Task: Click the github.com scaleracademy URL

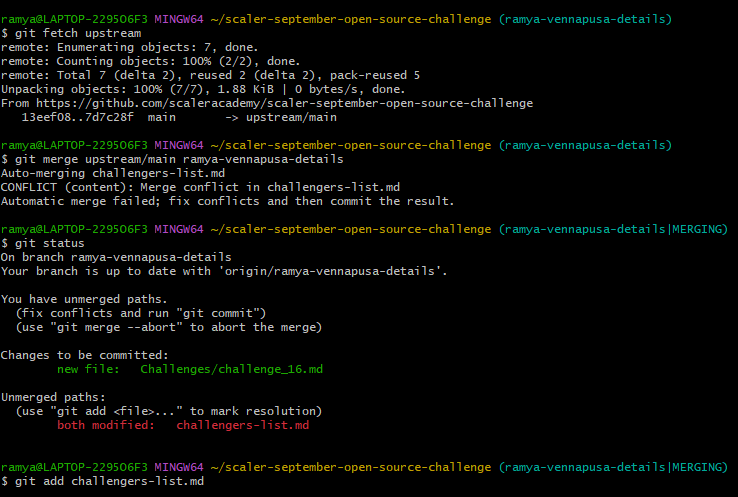Action: point(284,104)
